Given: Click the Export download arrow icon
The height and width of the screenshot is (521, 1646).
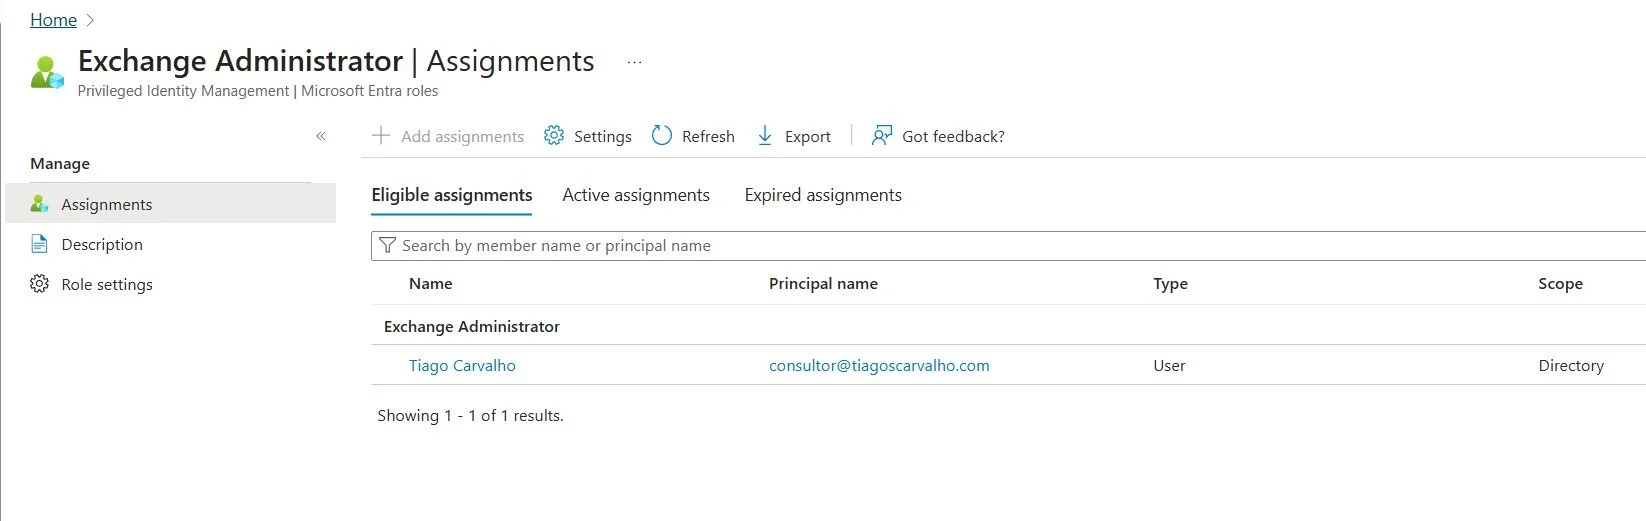Looking at the screenshot, I should pyautogui.click(x=765, y=135).
